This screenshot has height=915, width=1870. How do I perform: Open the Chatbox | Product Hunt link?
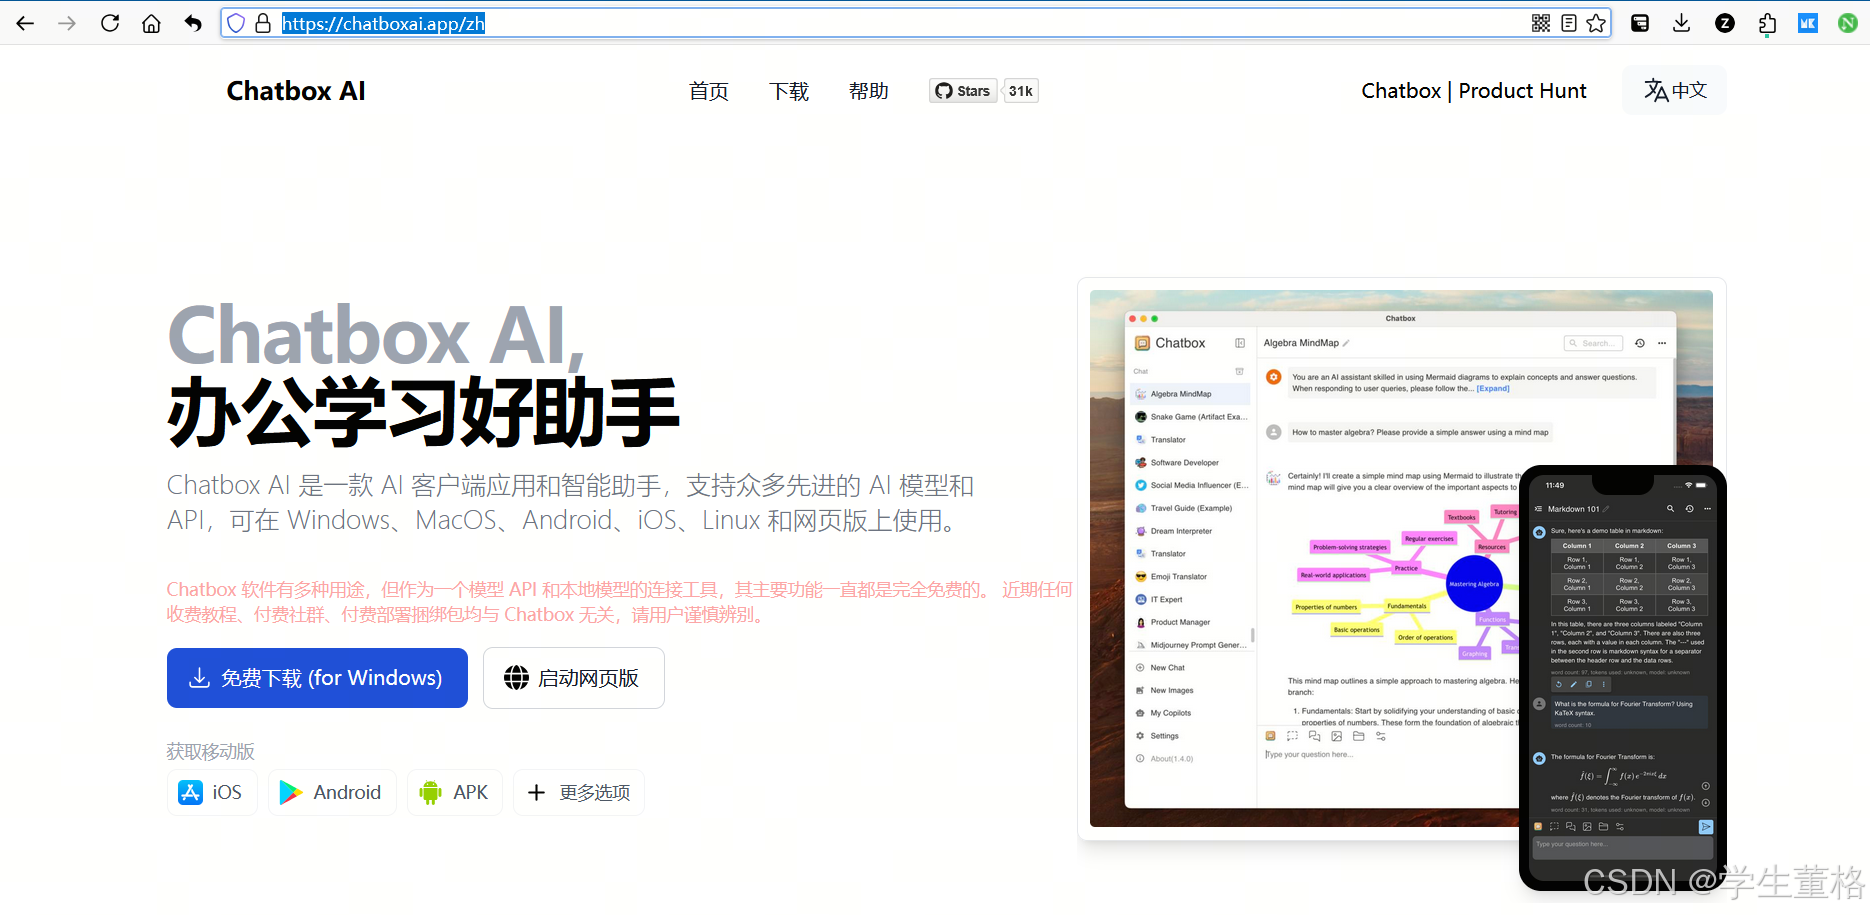pos(1474,91)
